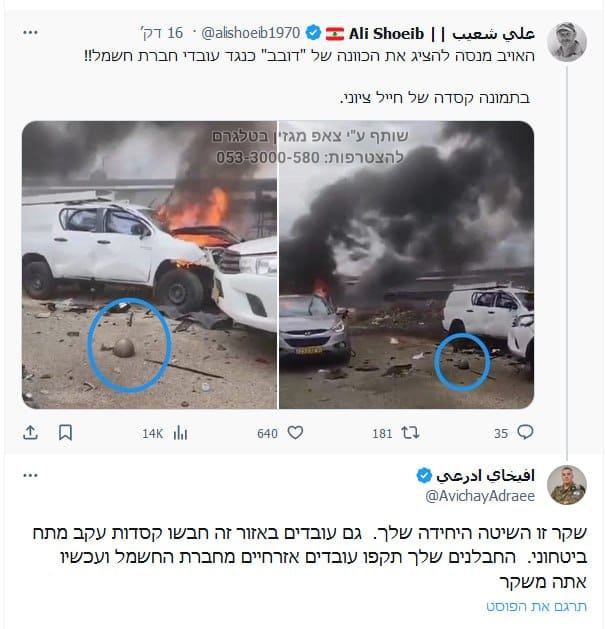The image size is (605, 629).
Task: Bookmark the Ali Shoeib tweet
Action: [65, 432]
